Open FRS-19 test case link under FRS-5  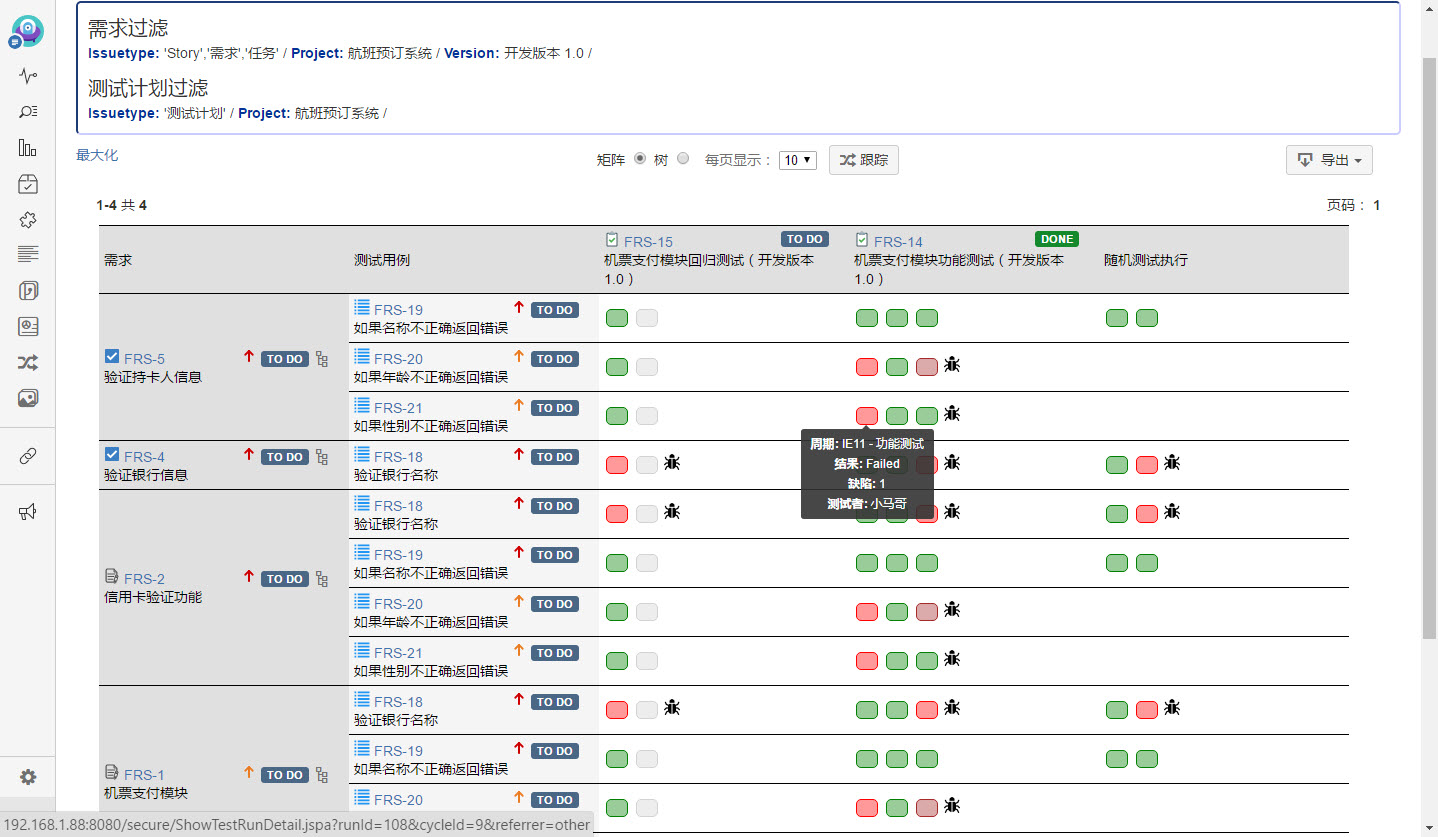(x=398, y=310)
